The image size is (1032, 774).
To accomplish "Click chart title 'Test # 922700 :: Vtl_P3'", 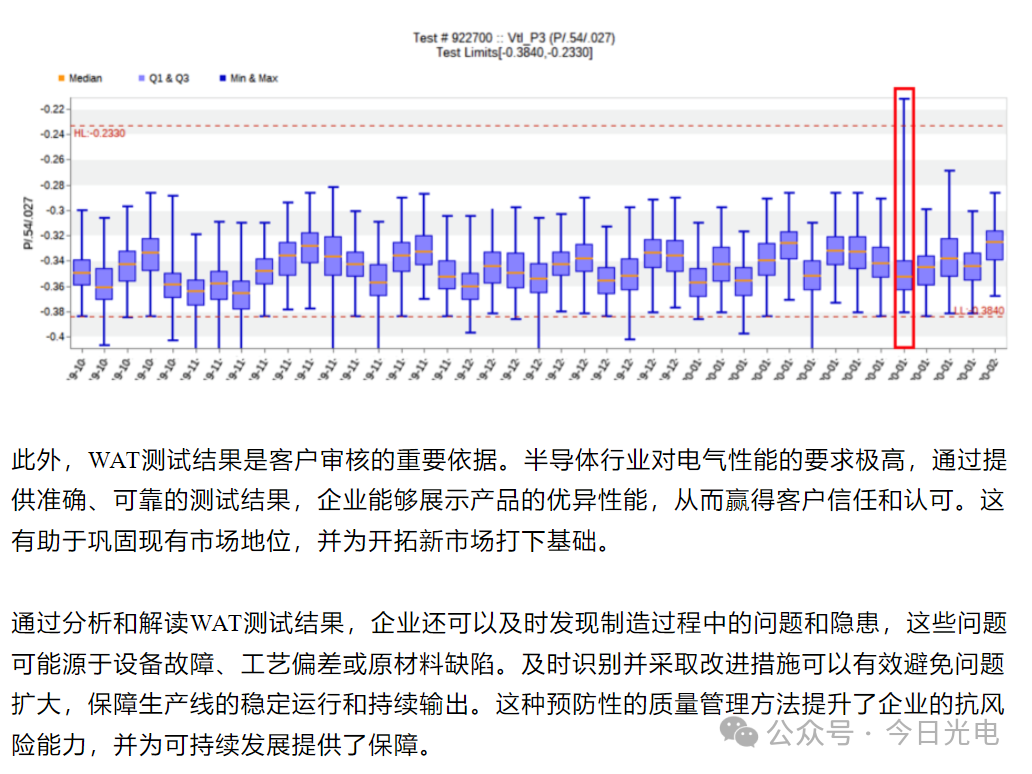I will click(x=480, y=38).
